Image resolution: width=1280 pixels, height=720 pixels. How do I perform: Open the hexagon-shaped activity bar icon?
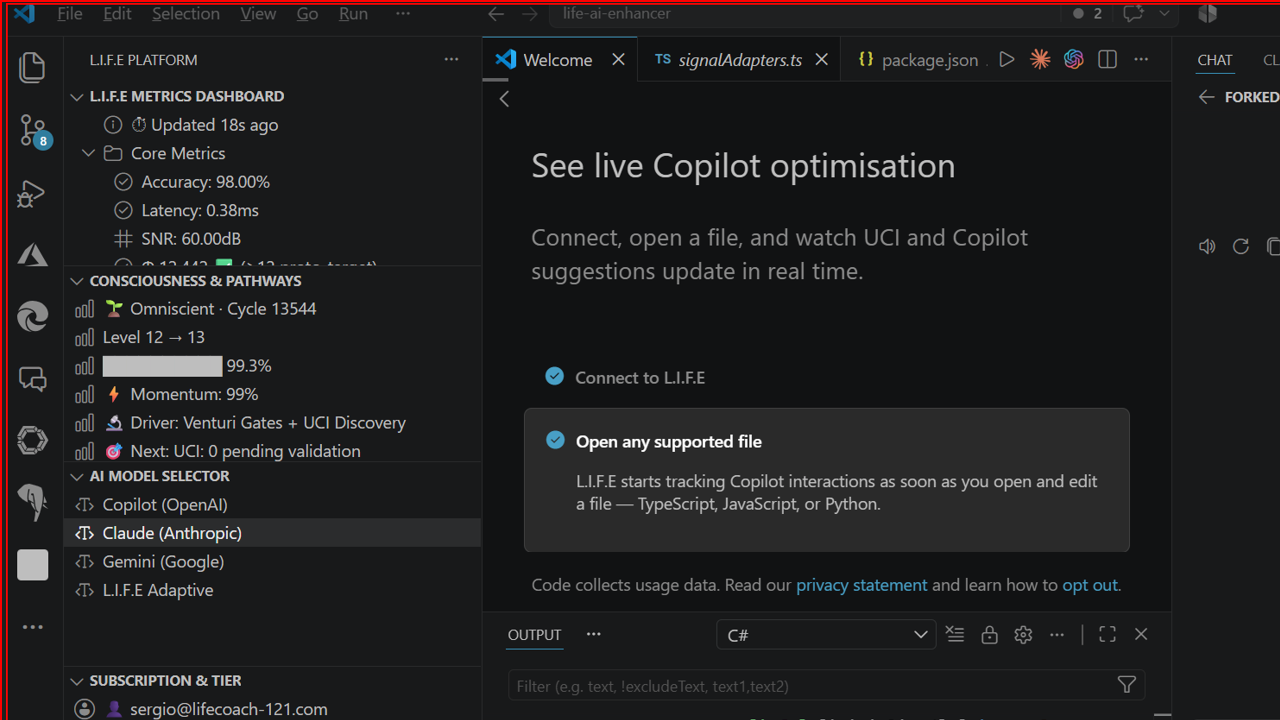click(x=32, y=440)
